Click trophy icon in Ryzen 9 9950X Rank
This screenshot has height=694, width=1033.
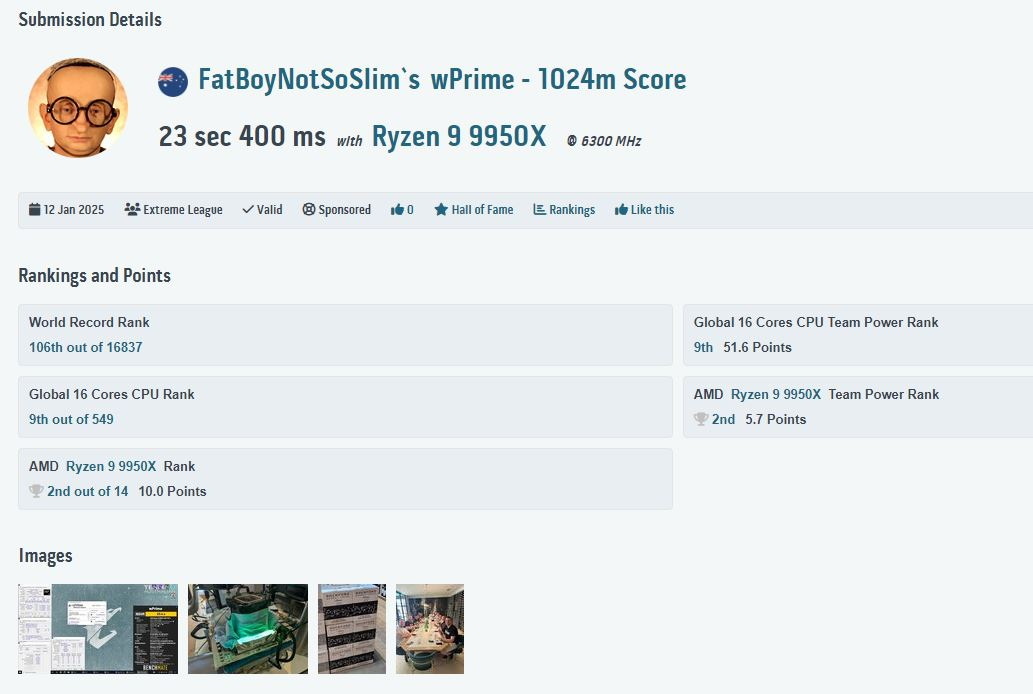coord(36,491)
